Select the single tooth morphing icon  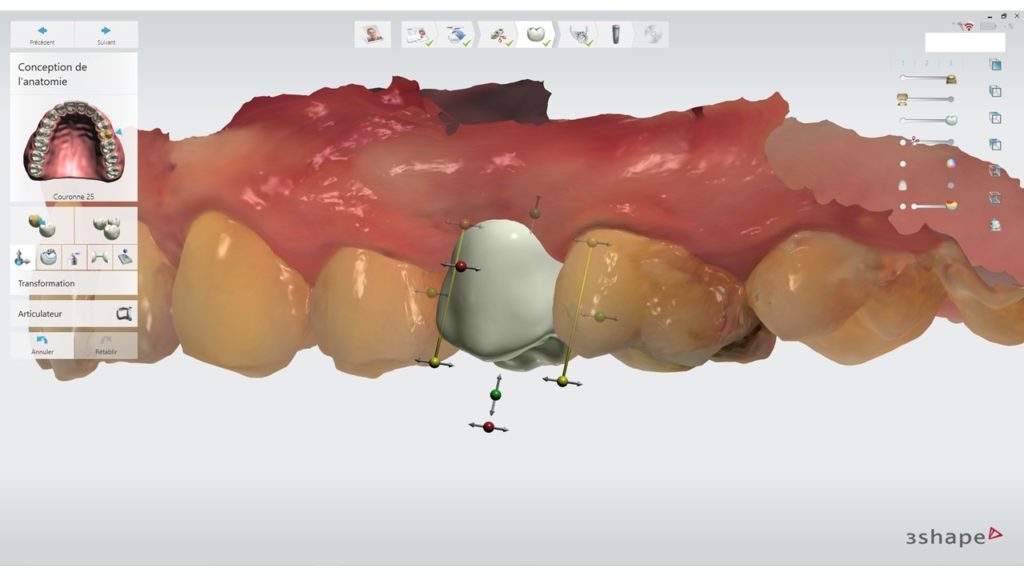pyautogui.click(x=41, y=225)
